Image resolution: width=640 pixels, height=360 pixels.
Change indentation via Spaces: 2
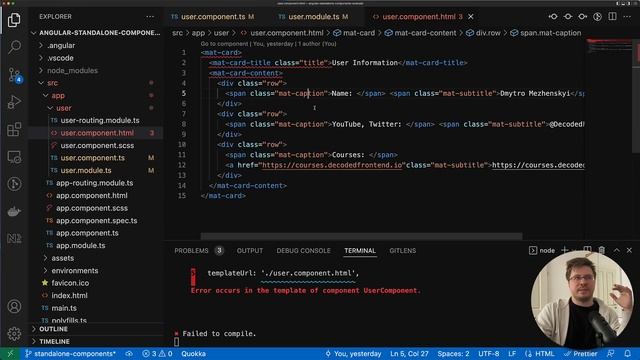pos(453,353)
